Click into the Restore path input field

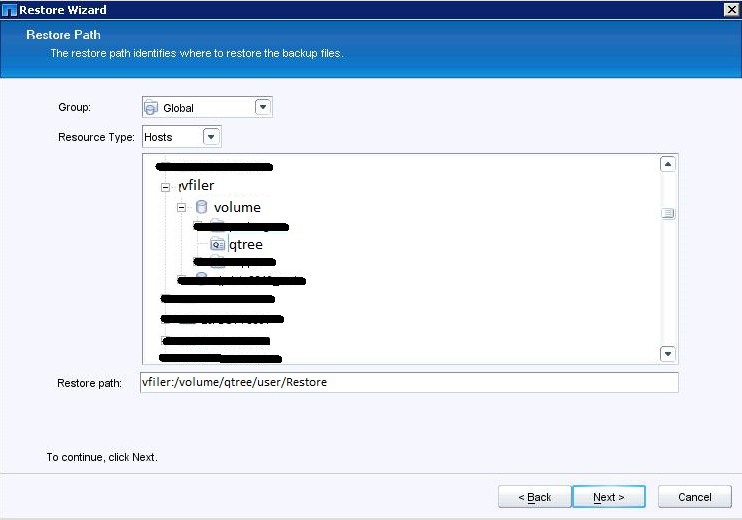[x=409, y=382]
